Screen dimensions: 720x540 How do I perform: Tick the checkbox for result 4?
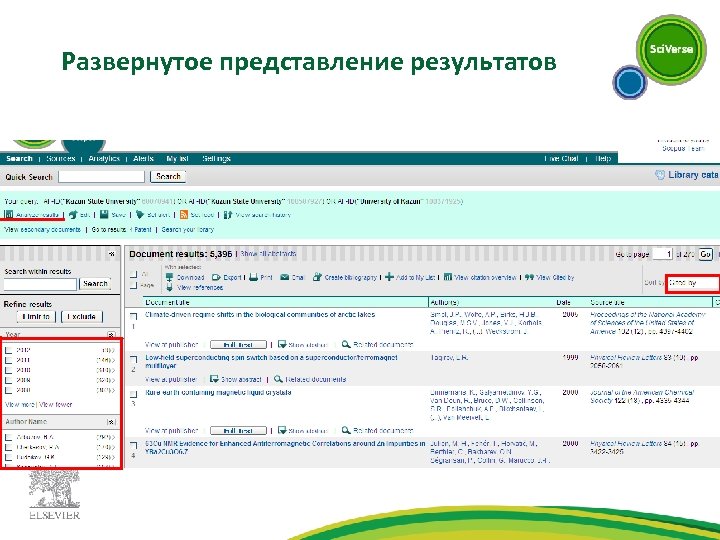134,445
